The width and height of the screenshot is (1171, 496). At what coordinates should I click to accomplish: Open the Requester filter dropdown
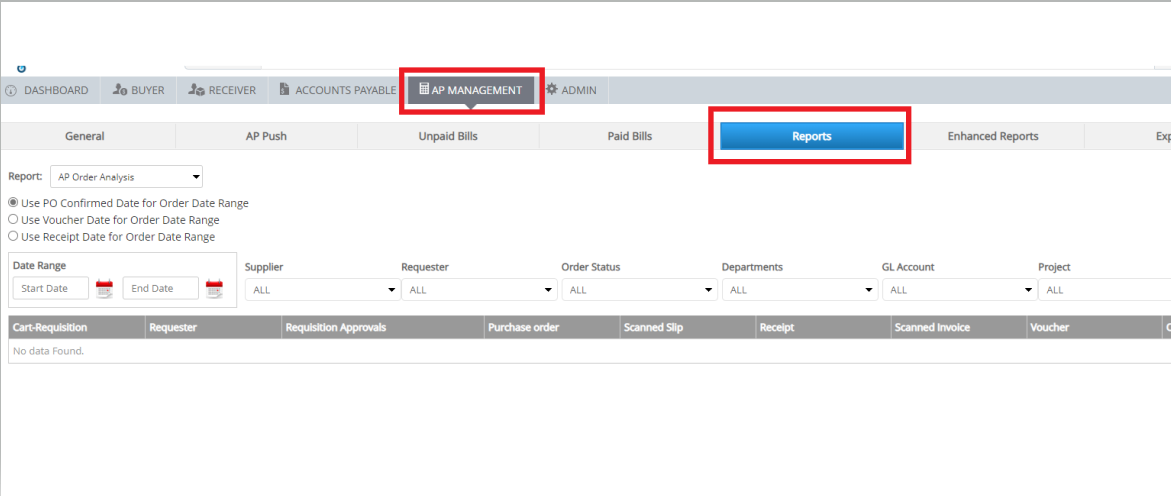click(479, 290)
